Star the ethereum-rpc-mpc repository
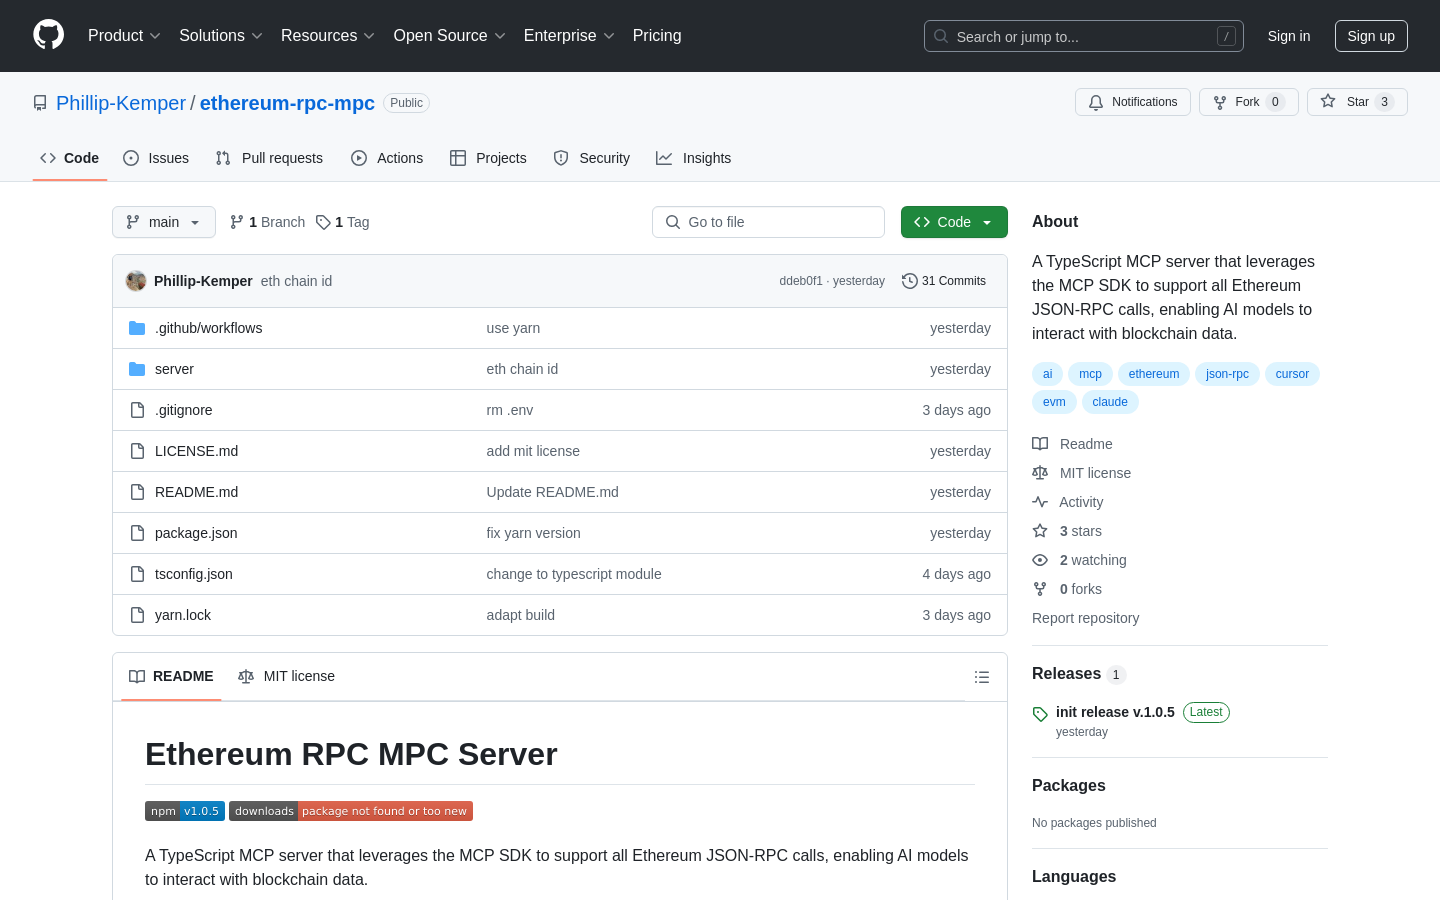 click(1357, 102)
